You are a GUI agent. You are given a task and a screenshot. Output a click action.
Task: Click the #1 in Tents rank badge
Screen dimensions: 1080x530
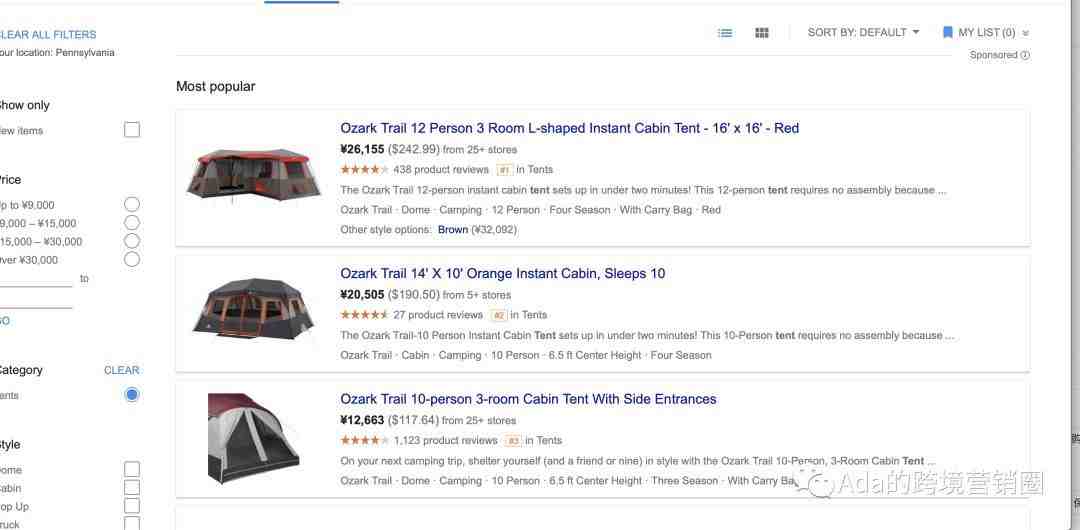[x=505, y=170]
